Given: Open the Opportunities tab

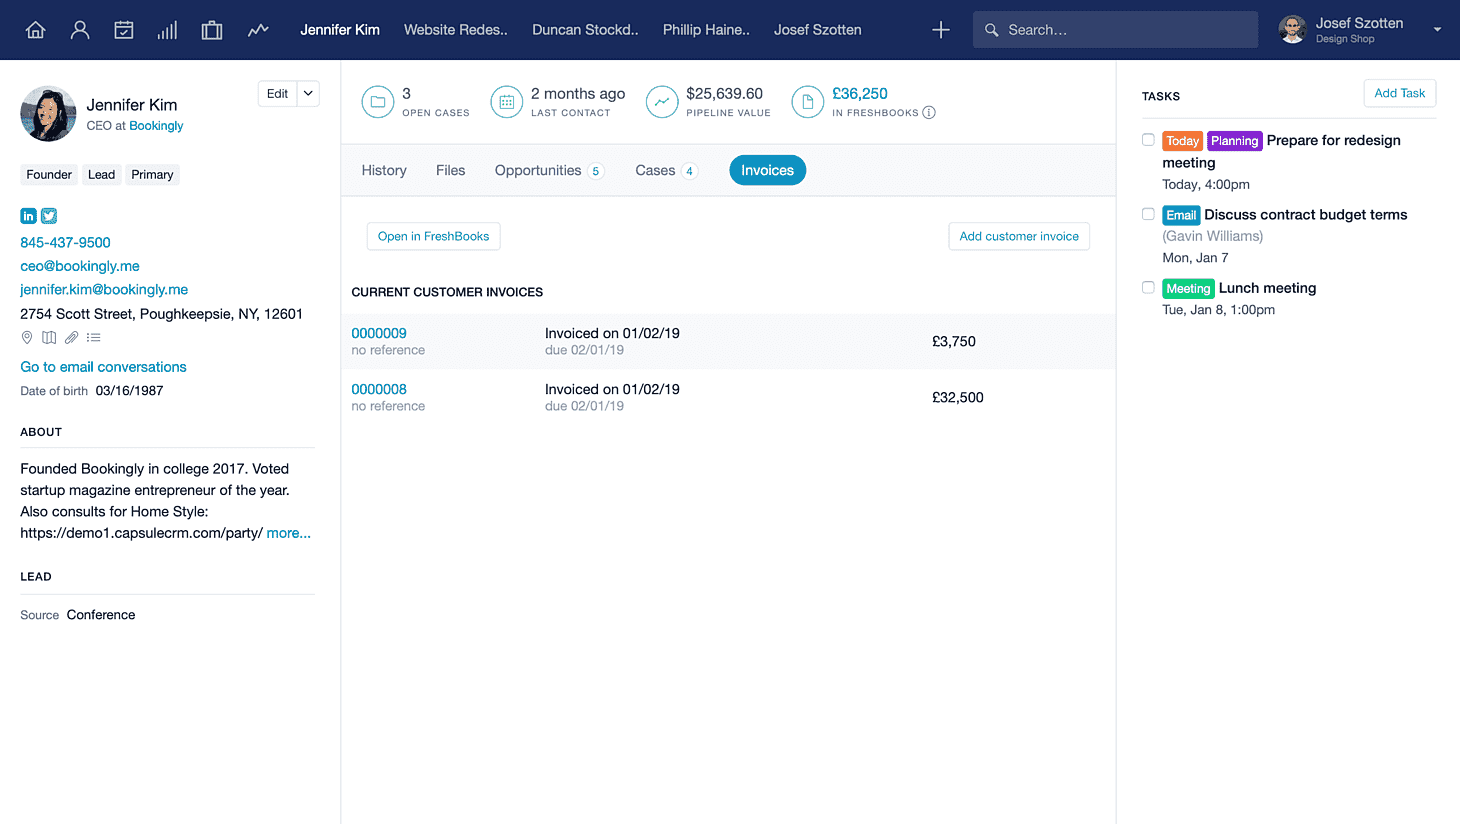Looking at the screenshot, I should coord(549,171).
